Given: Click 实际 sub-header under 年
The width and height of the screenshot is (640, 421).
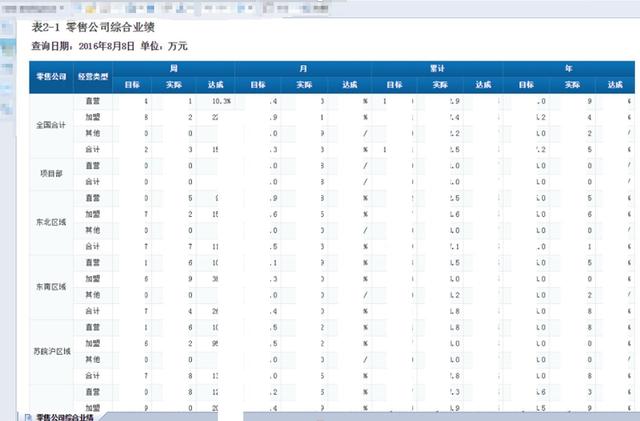Looking at the screenshot, I should tap(572, 85).
